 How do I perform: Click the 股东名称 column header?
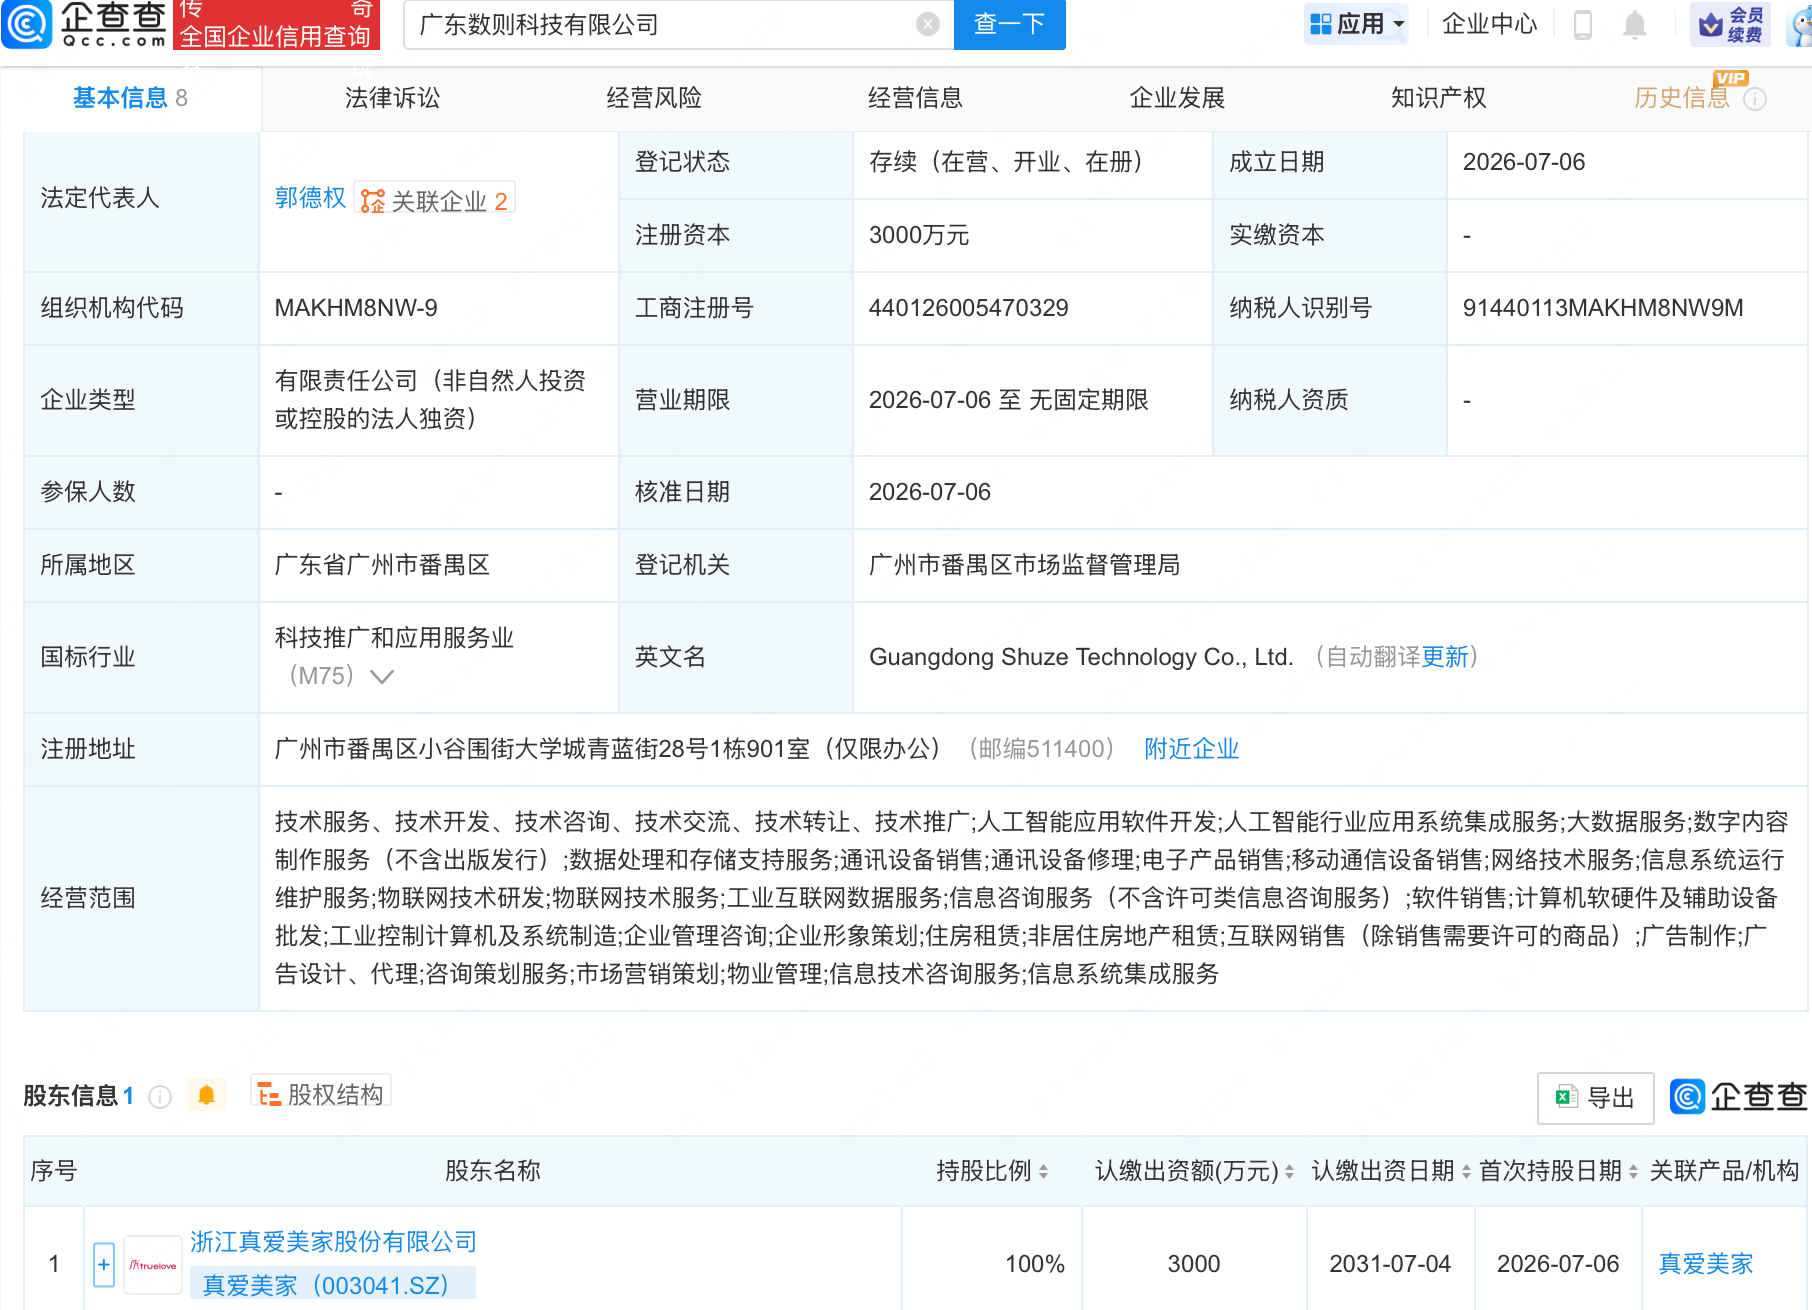tap(492, 1171)
